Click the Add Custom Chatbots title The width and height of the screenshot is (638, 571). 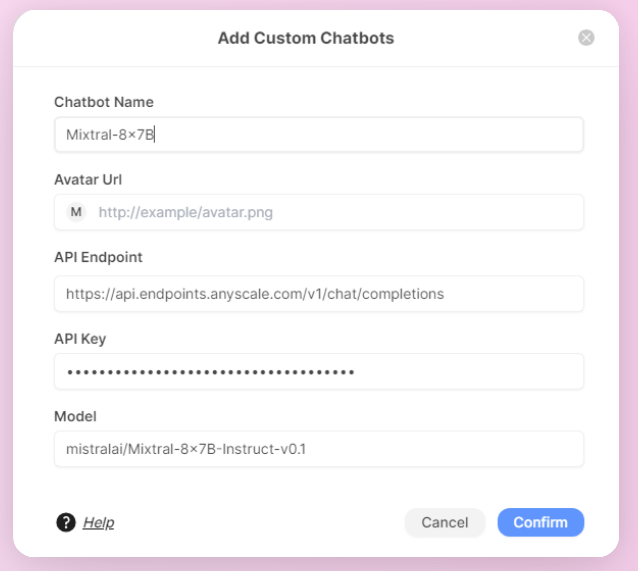tap(306, 38)
